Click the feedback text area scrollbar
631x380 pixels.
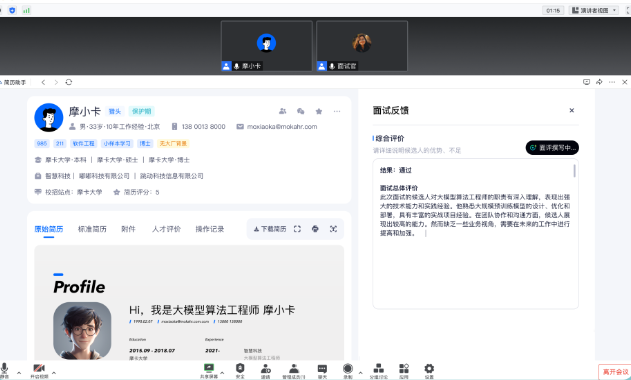click(x=574, y=171)
